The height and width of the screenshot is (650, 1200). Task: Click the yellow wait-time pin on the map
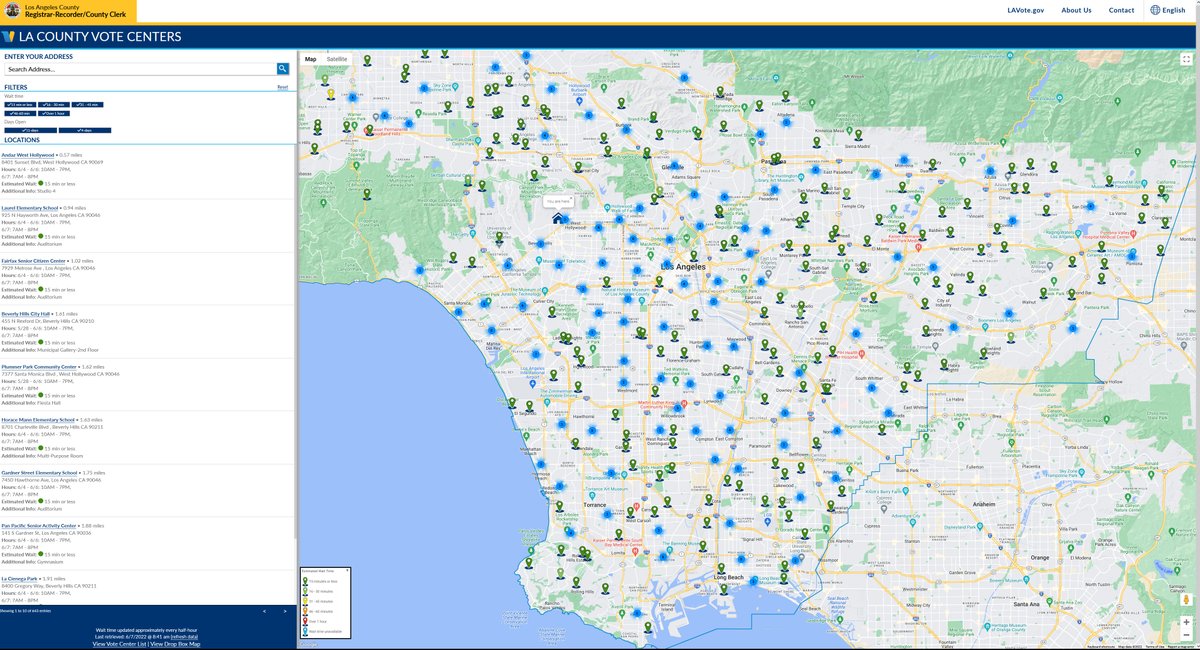330,95
